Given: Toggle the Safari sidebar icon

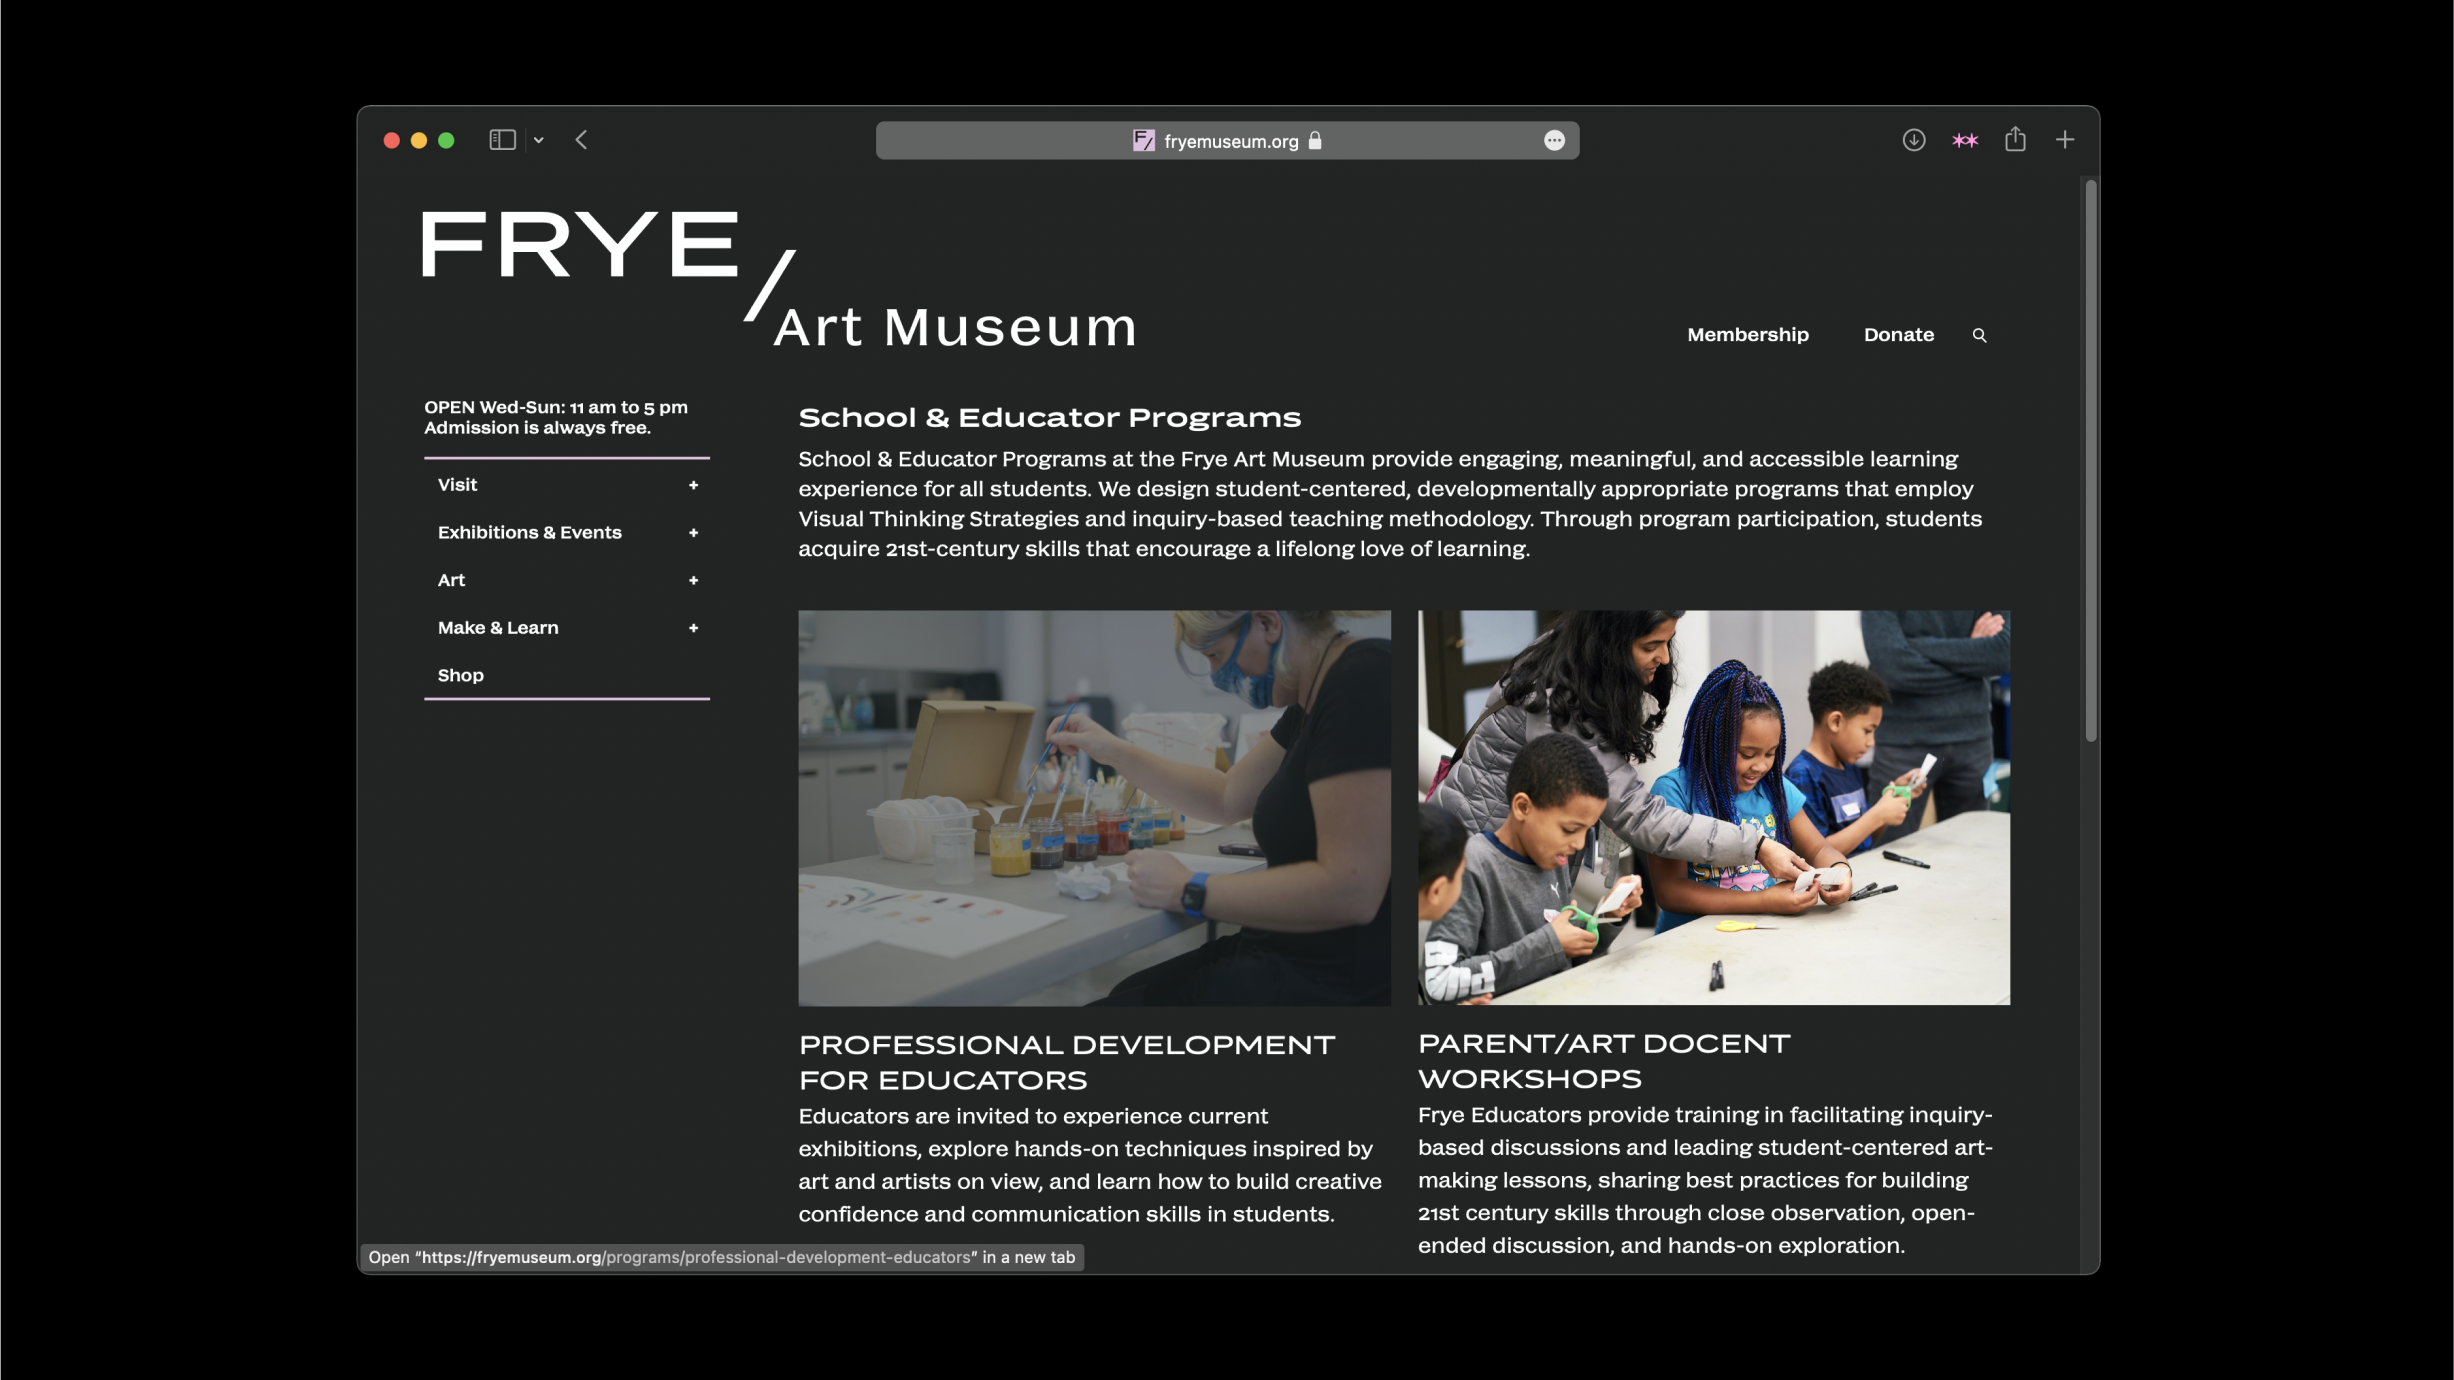Looking at the screenshot, I should 502,140.
